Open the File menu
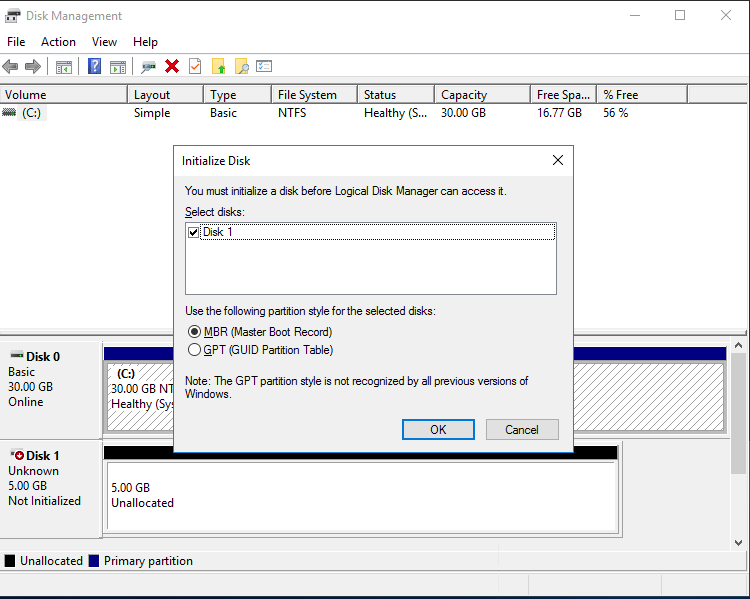The image size is (750, 599). click(16, 42)
